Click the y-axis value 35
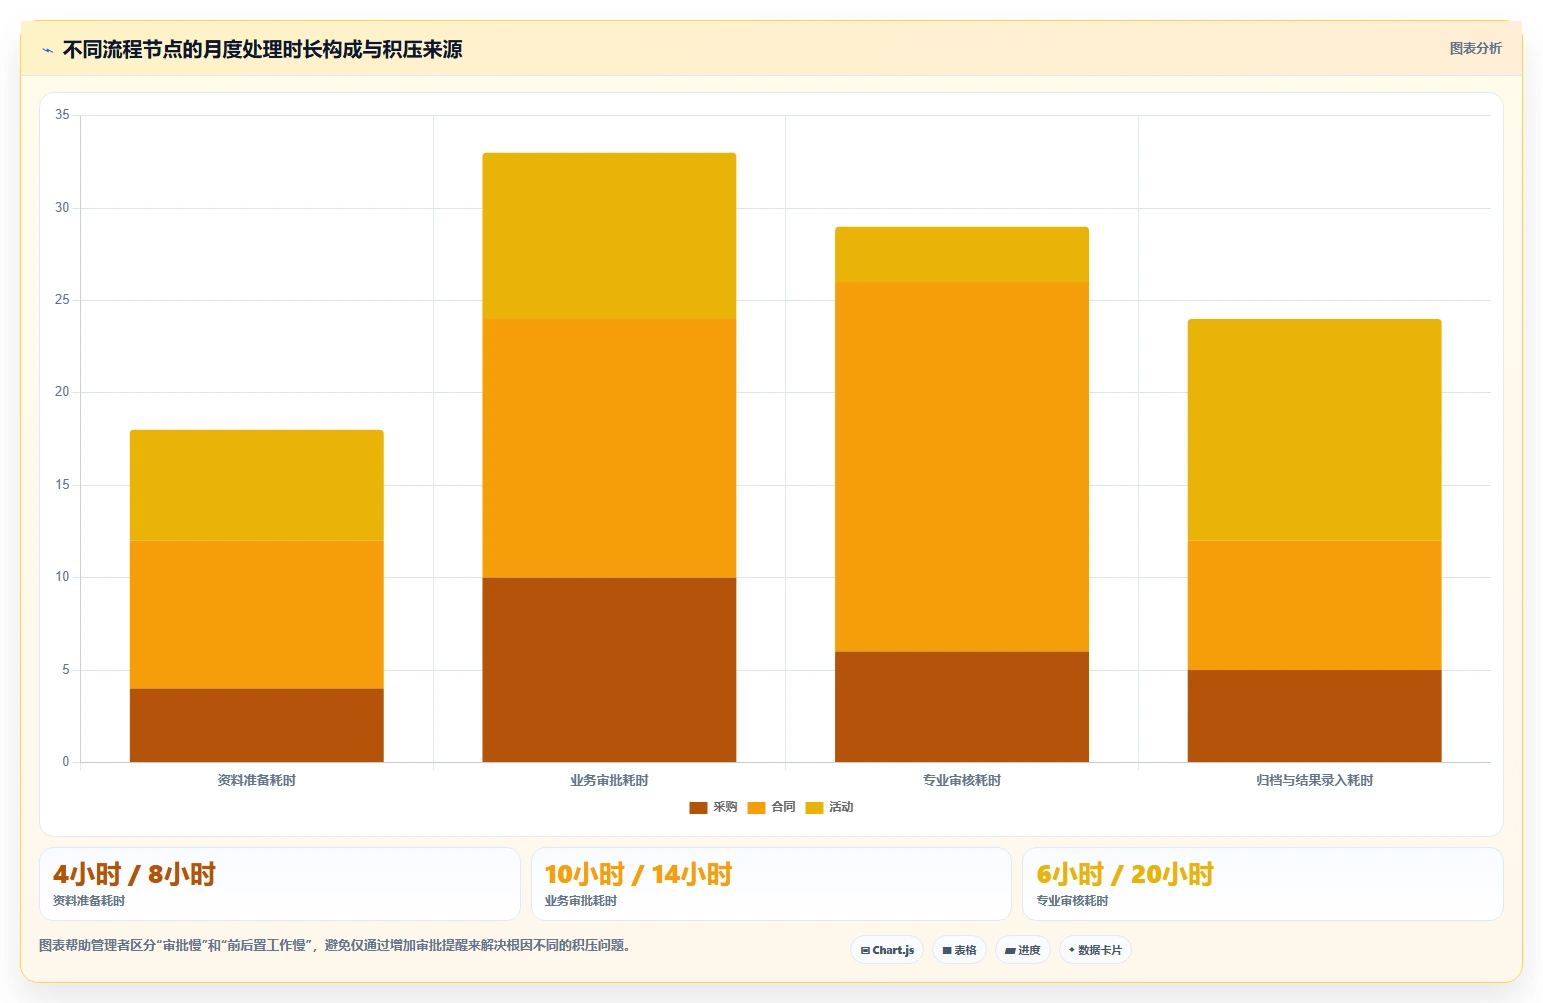Viewport: 1543px width, 1003px height. (x=62, y=115)
